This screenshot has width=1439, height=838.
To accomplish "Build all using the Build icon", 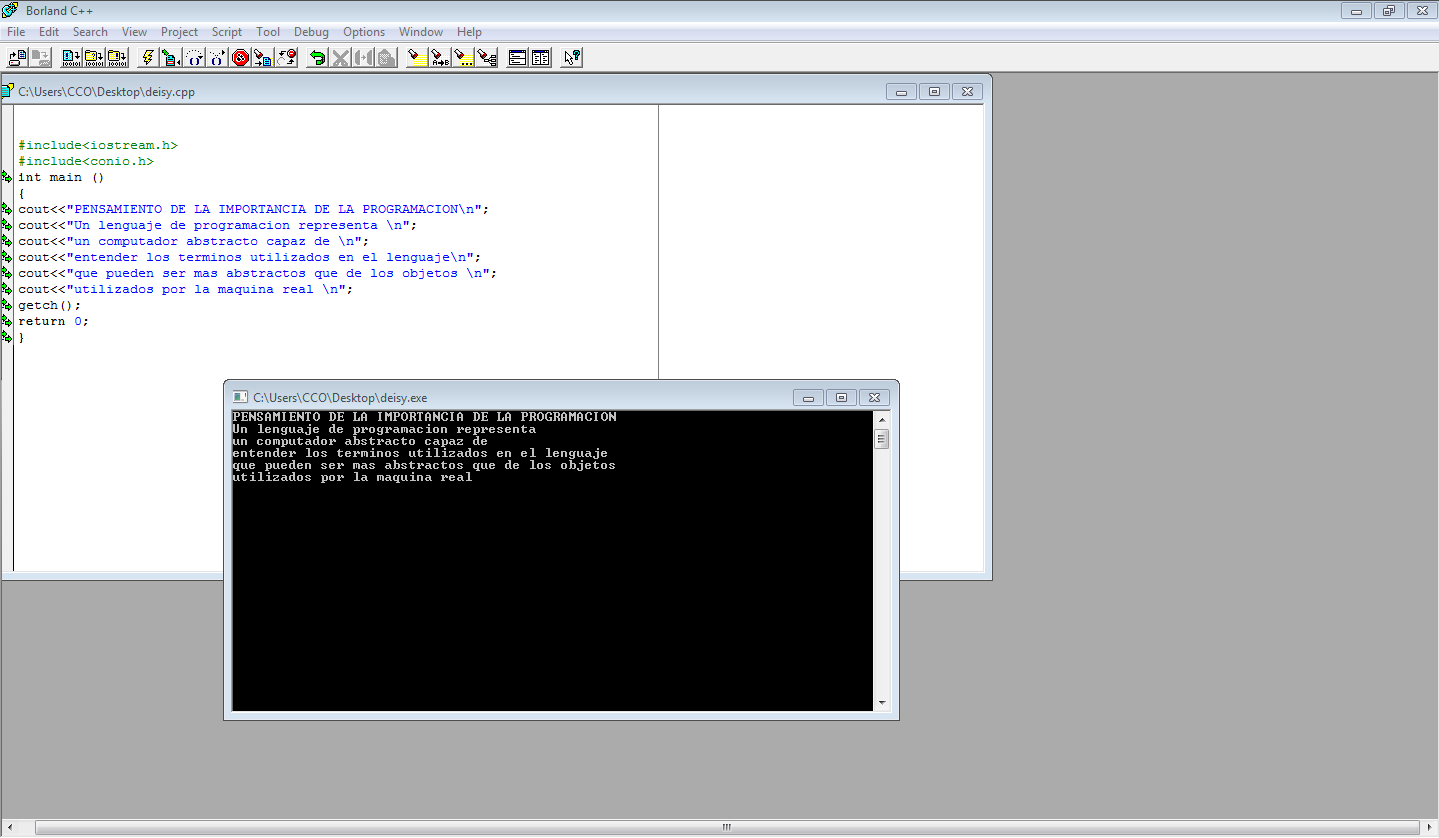I will pyautogui.click(x=118, y=57).
